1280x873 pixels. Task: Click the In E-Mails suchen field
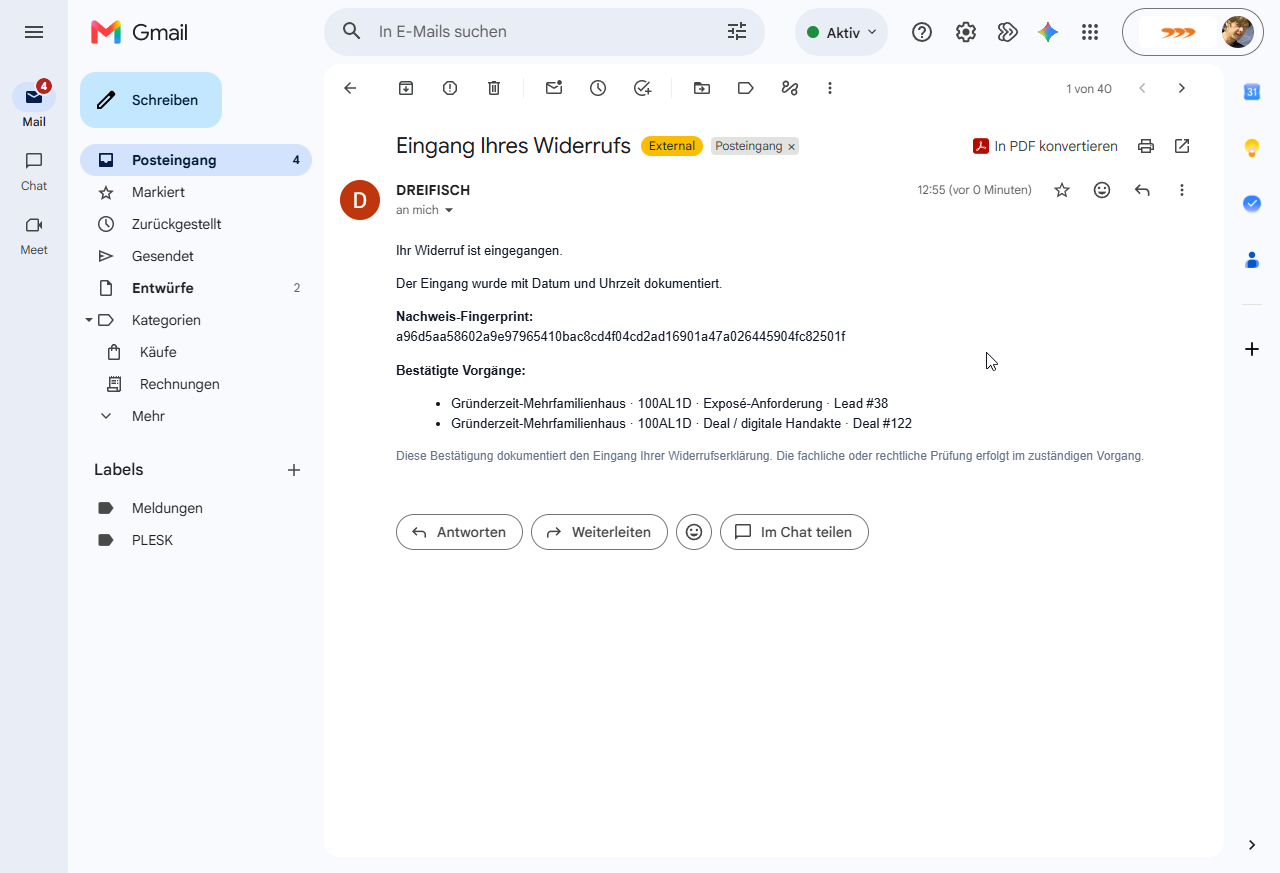pos(544,32)
